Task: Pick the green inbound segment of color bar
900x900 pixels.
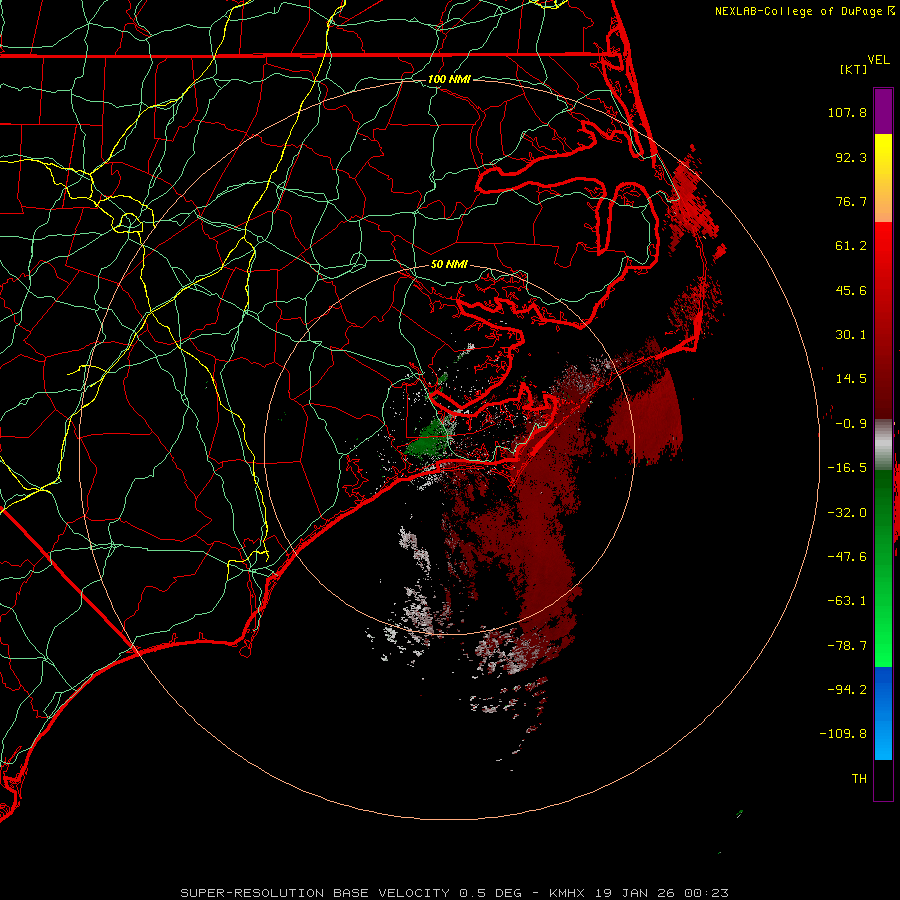Action: click(883, 568)
